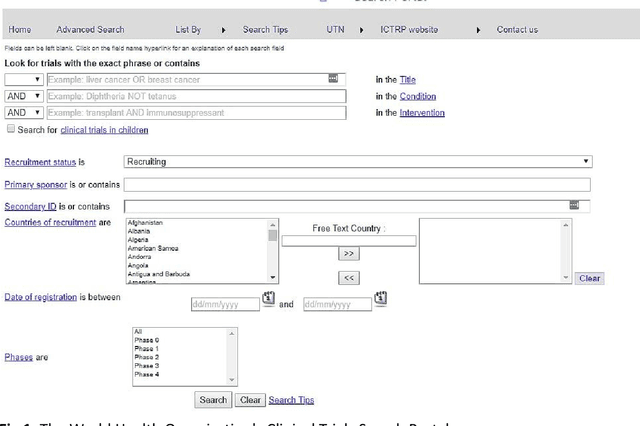
Task: Open the List By menu
Action: click(x=189, y=30)
